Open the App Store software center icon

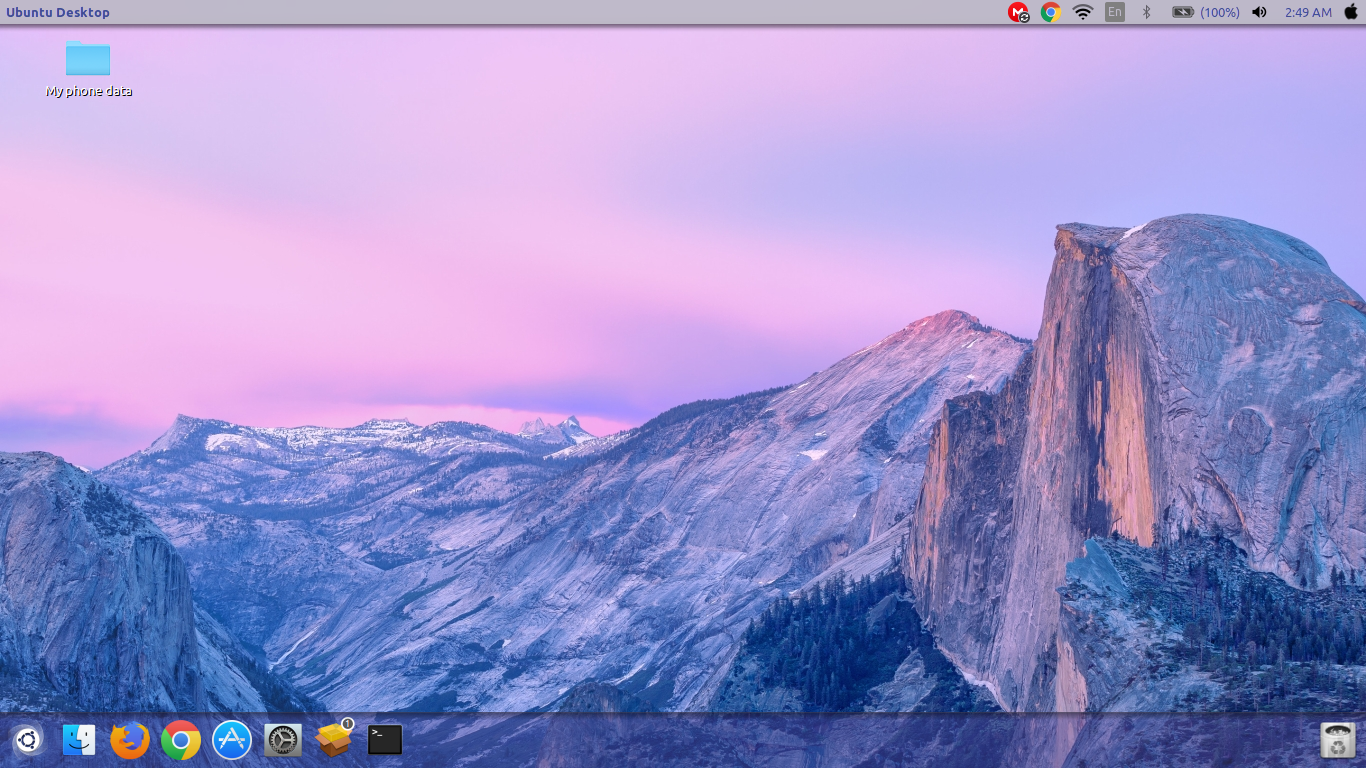pos(232,741)
